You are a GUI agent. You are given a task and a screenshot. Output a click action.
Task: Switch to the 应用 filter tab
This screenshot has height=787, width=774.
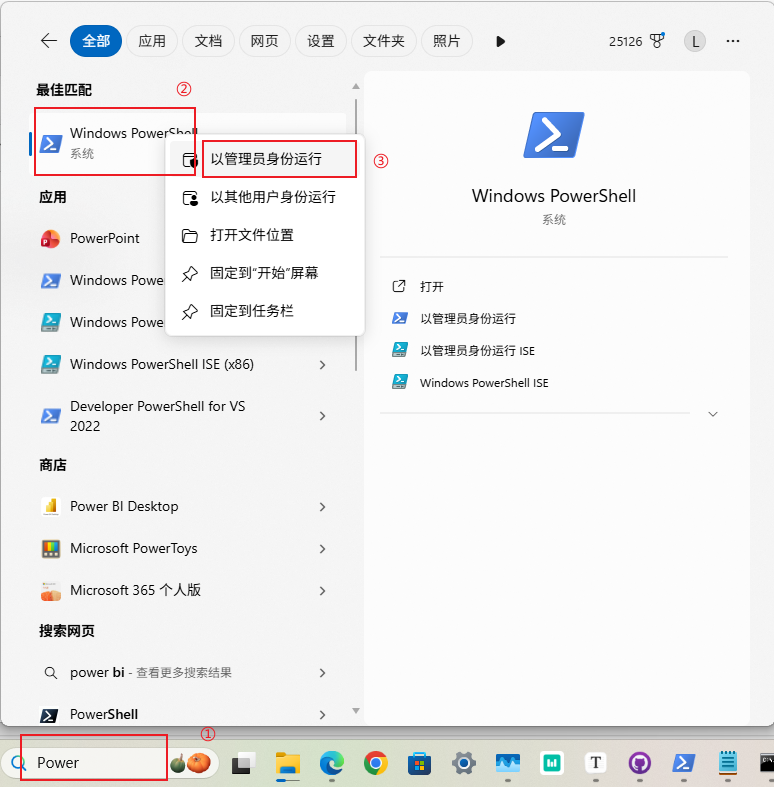(x=152, y=41)
